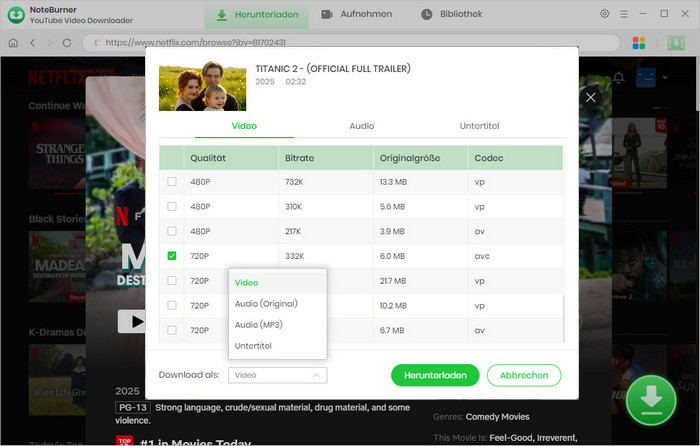Click the Originalgröße column header
The width and height of the screenshot is (700, 446).
pyautogui.click(x=421, y=158)
